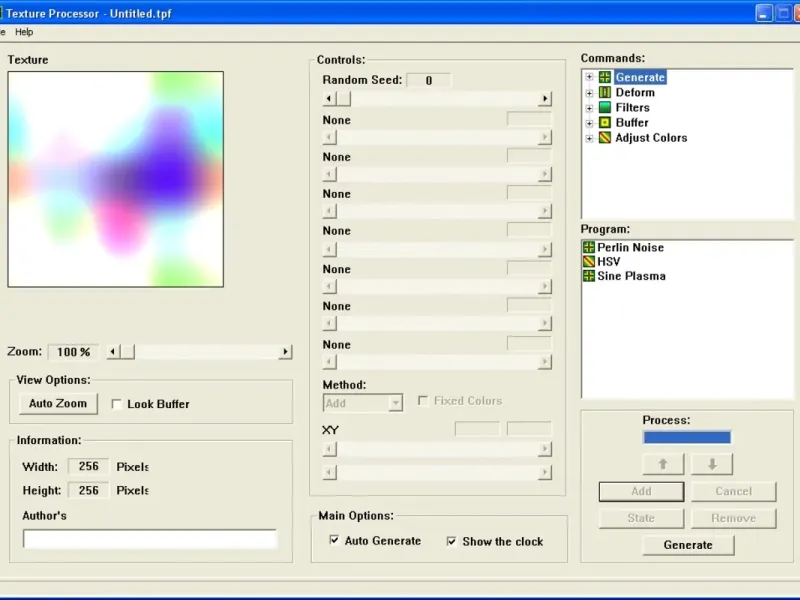Screen dimensions: 800x600
Task: Expand the Generate tree node
Action: (589, 77)
